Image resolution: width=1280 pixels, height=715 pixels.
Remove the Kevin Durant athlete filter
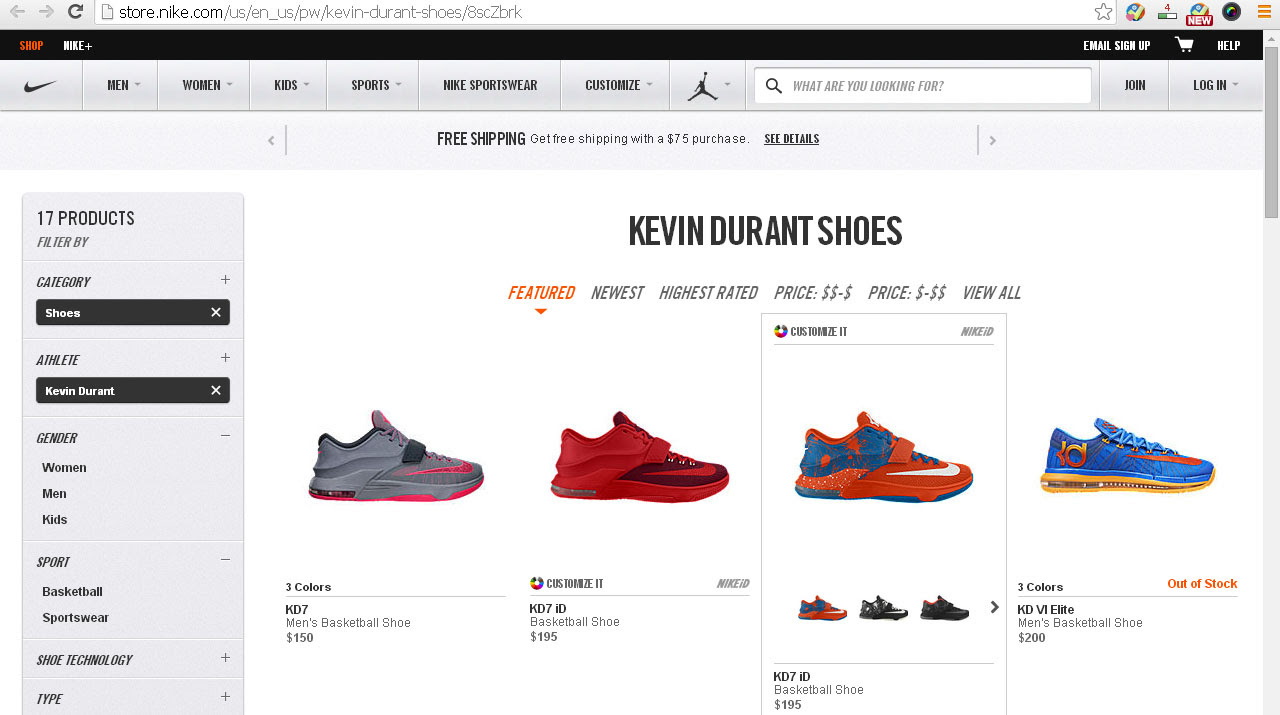(215, 390)
